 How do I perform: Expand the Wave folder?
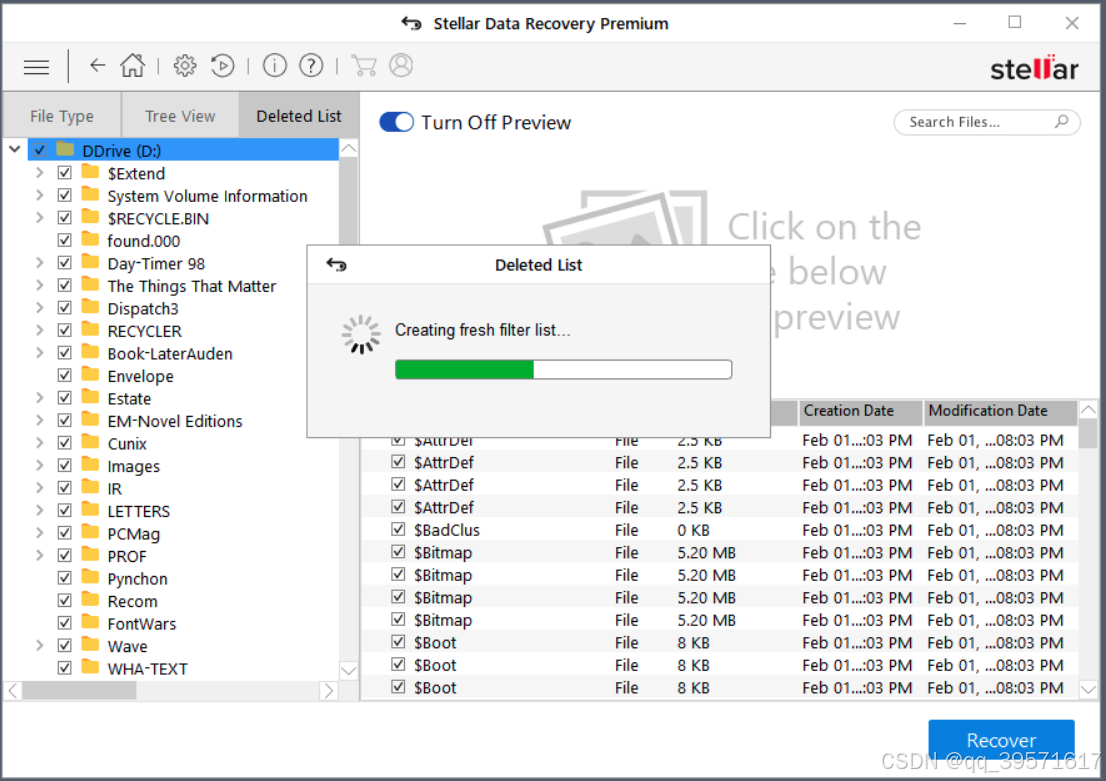pyautogui.click(x=40, y=646)
